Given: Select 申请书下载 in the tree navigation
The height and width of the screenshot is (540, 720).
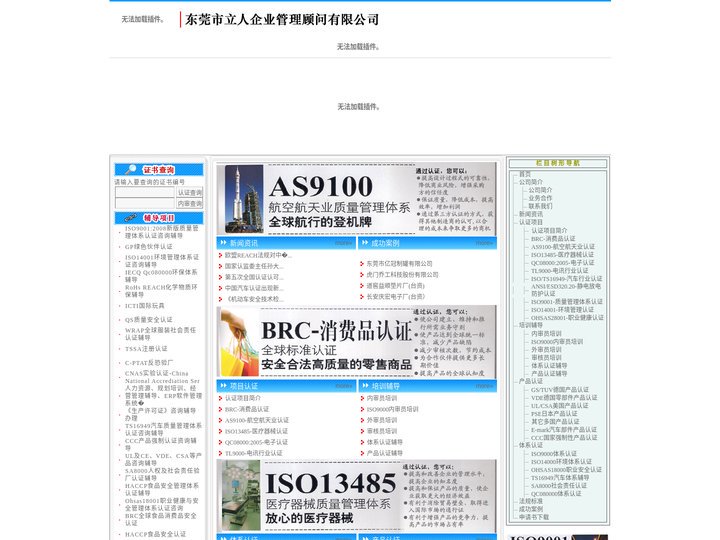Looking at the screenshot, I should pos(534,517).
